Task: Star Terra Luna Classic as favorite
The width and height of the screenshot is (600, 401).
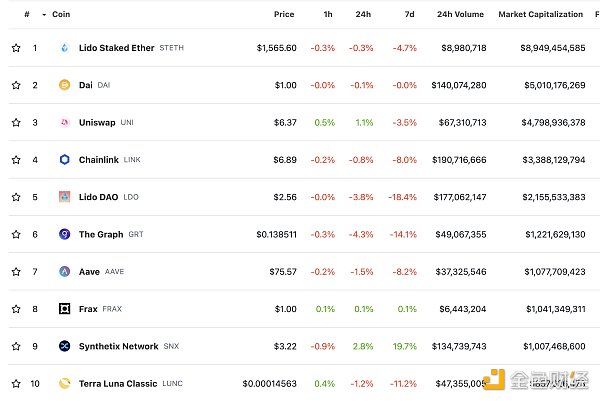Action: pyautogui.click(x=16, y=383)
